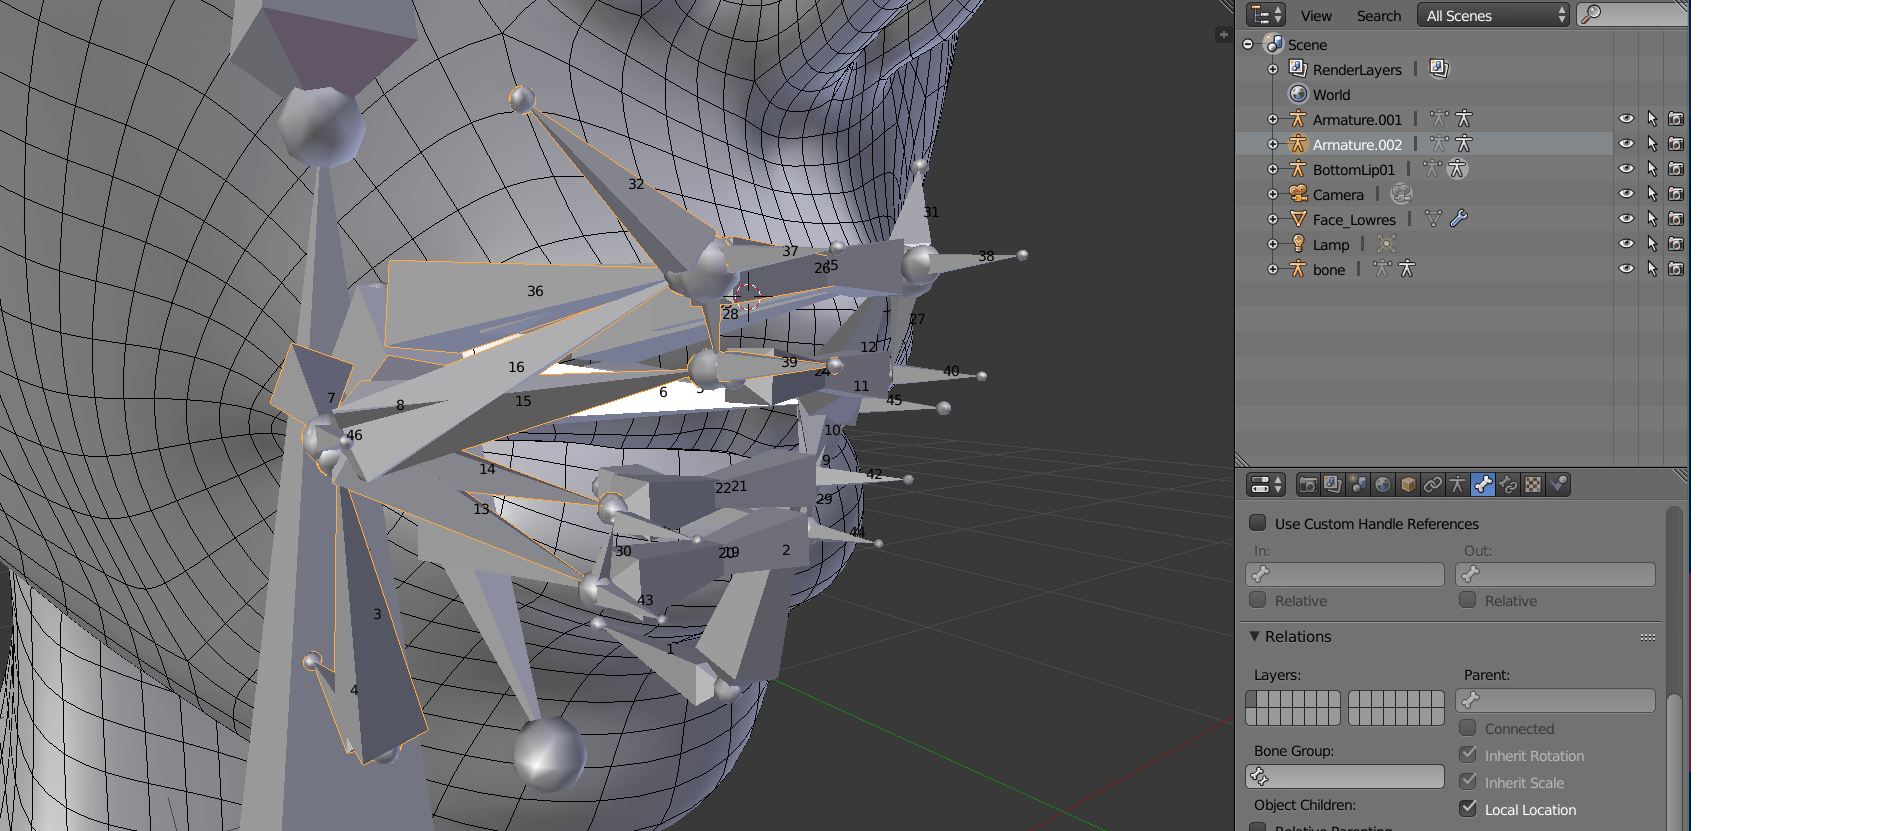Click the armature data icon beside BottomLip01

1457,168
